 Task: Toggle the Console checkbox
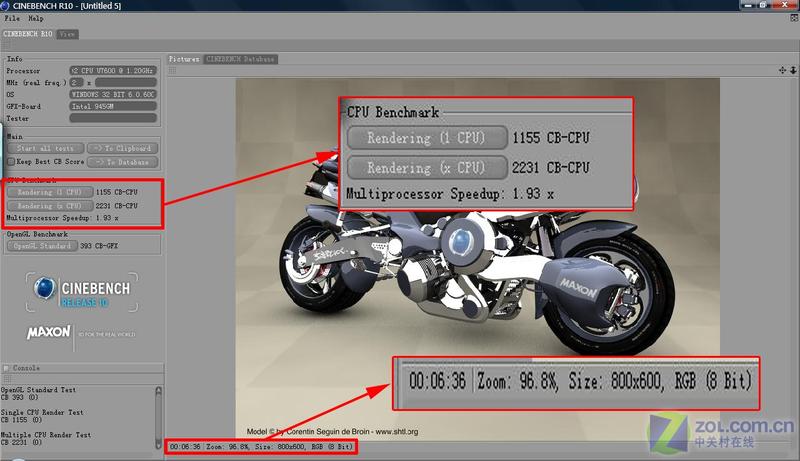(x=6, y=368)
